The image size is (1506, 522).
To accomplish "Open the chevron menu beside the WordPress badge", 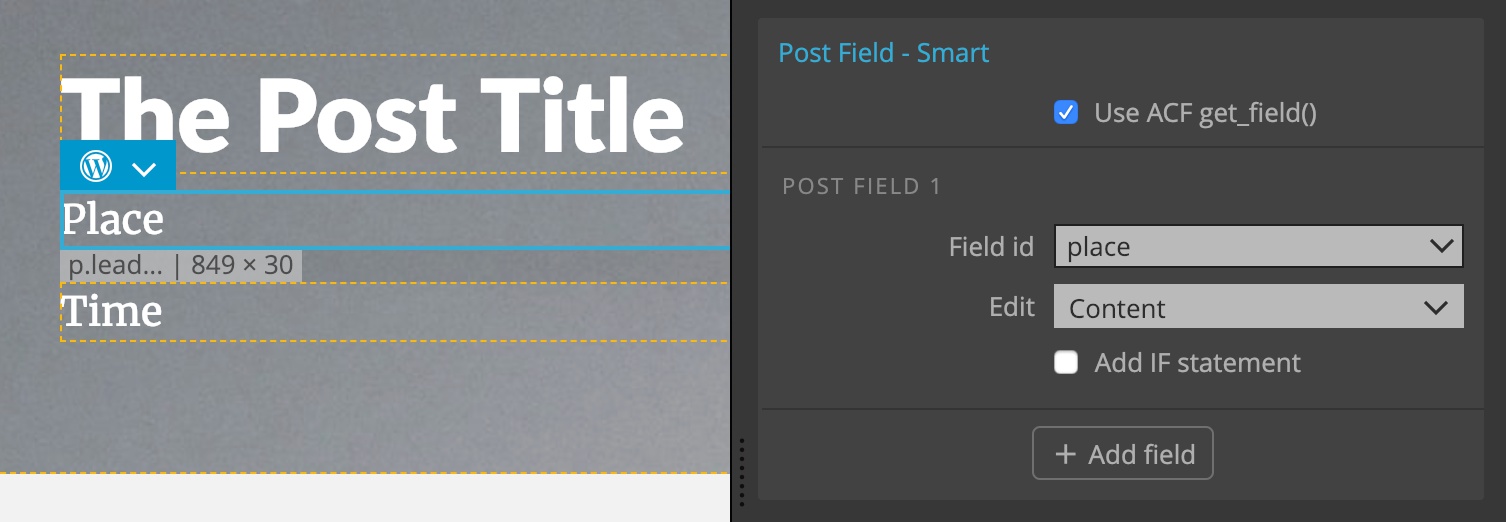I will (144, 169).
